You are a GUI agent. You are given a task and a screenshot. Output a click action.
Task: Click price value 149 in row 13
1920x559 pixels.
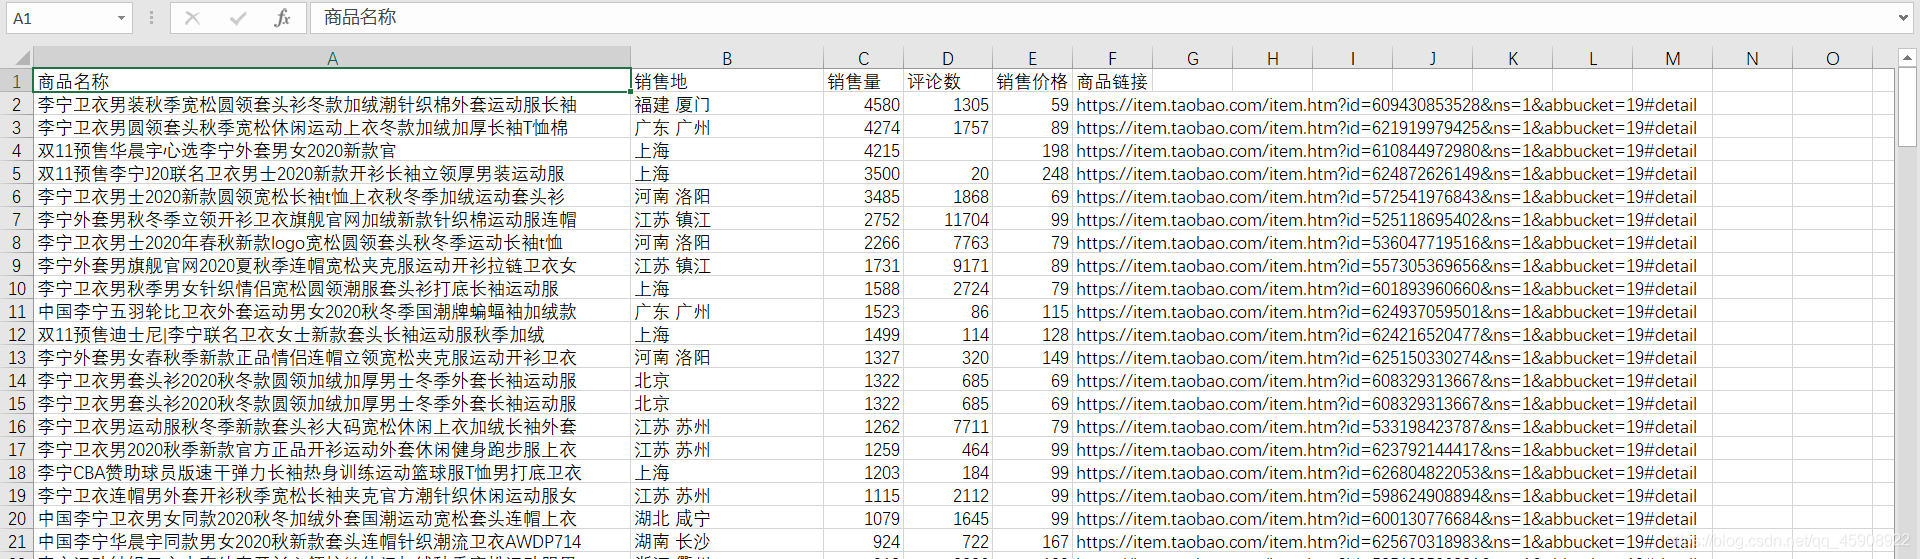pos(1032,357)
